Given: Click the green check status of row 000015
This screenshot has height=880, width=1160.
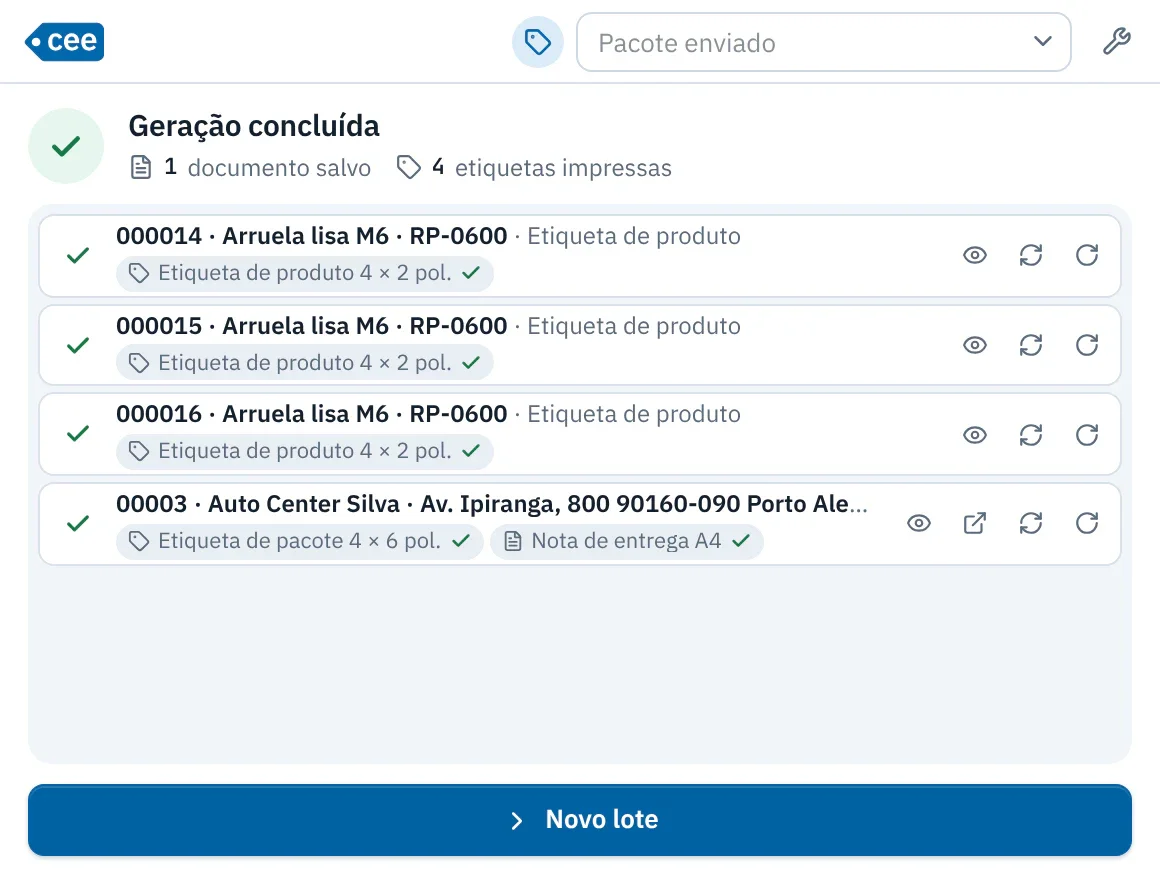Looking at the screenshot, I should (x=78, y=345).
